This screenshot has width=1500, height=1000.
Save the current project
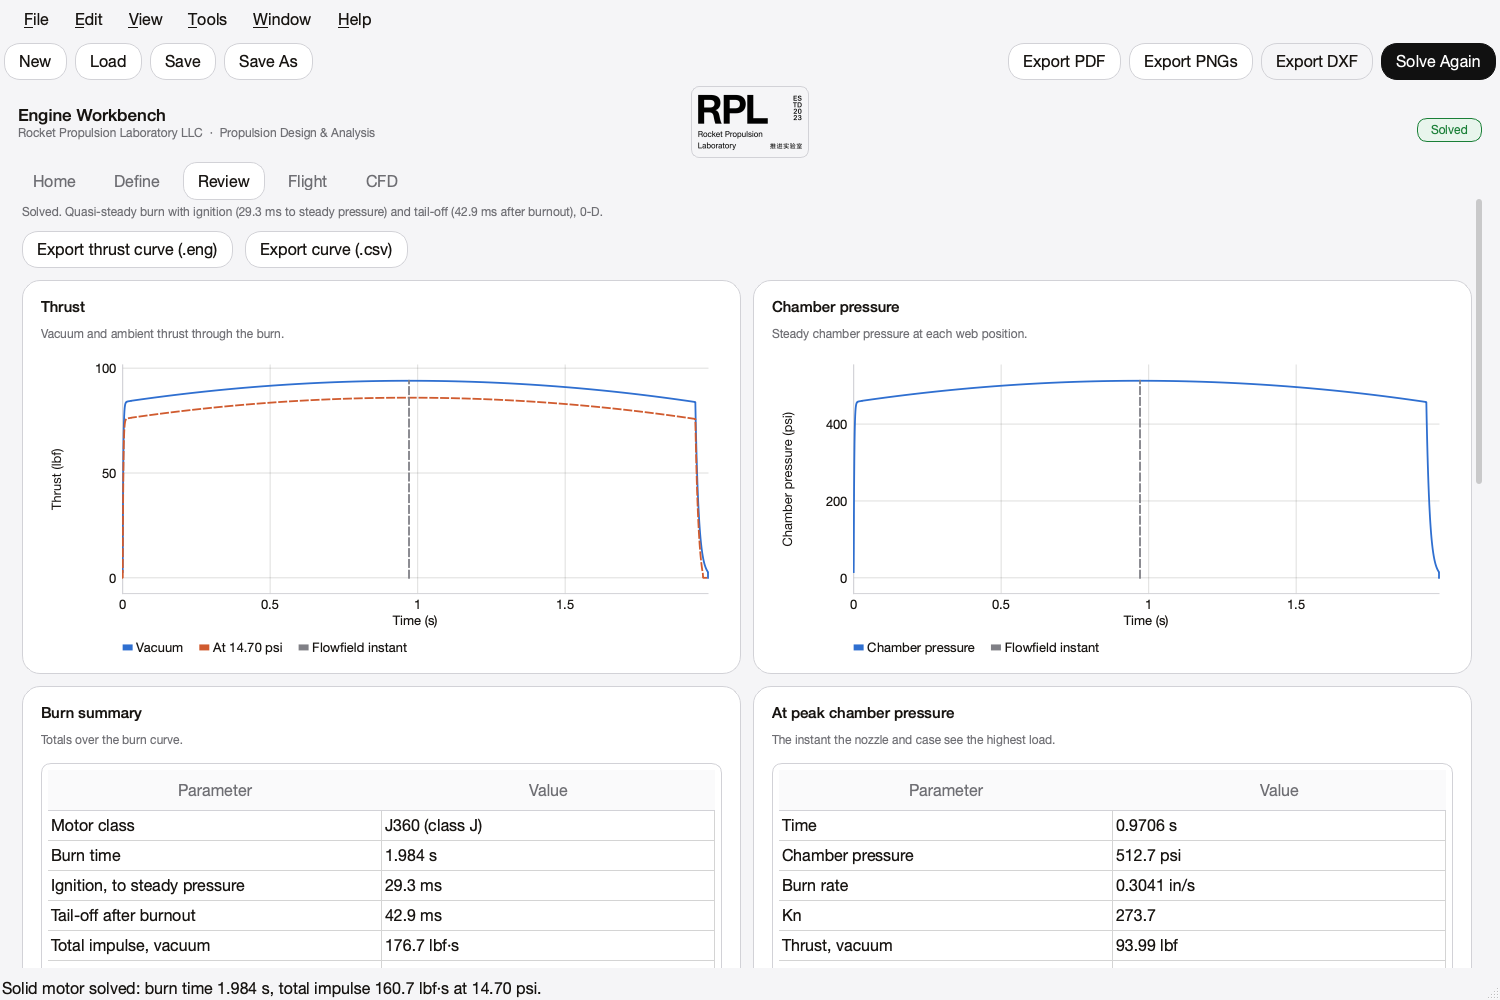point(183,61)
